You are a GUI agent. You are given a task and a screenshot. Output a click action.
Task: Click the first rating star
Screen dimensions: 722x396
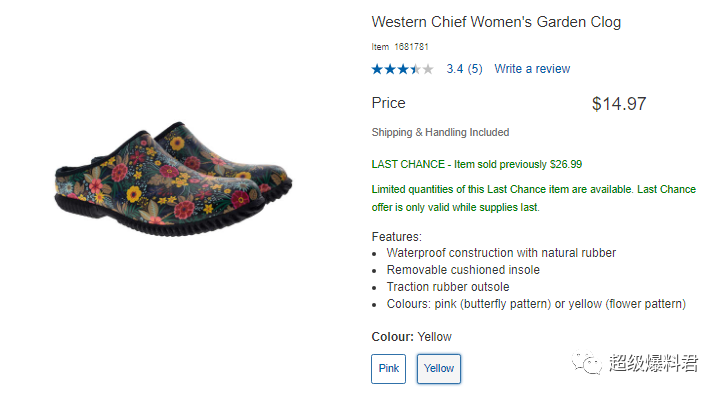pos(377,69)
